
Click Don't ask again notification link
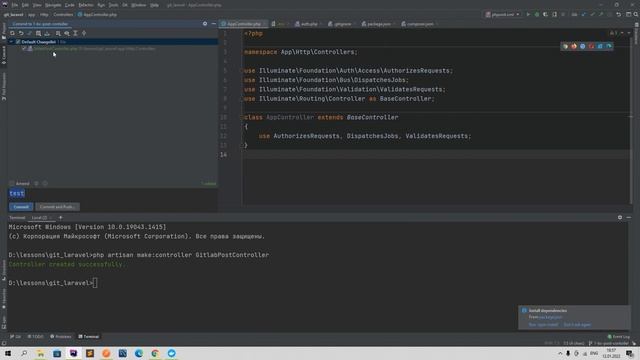click(577, 325)
